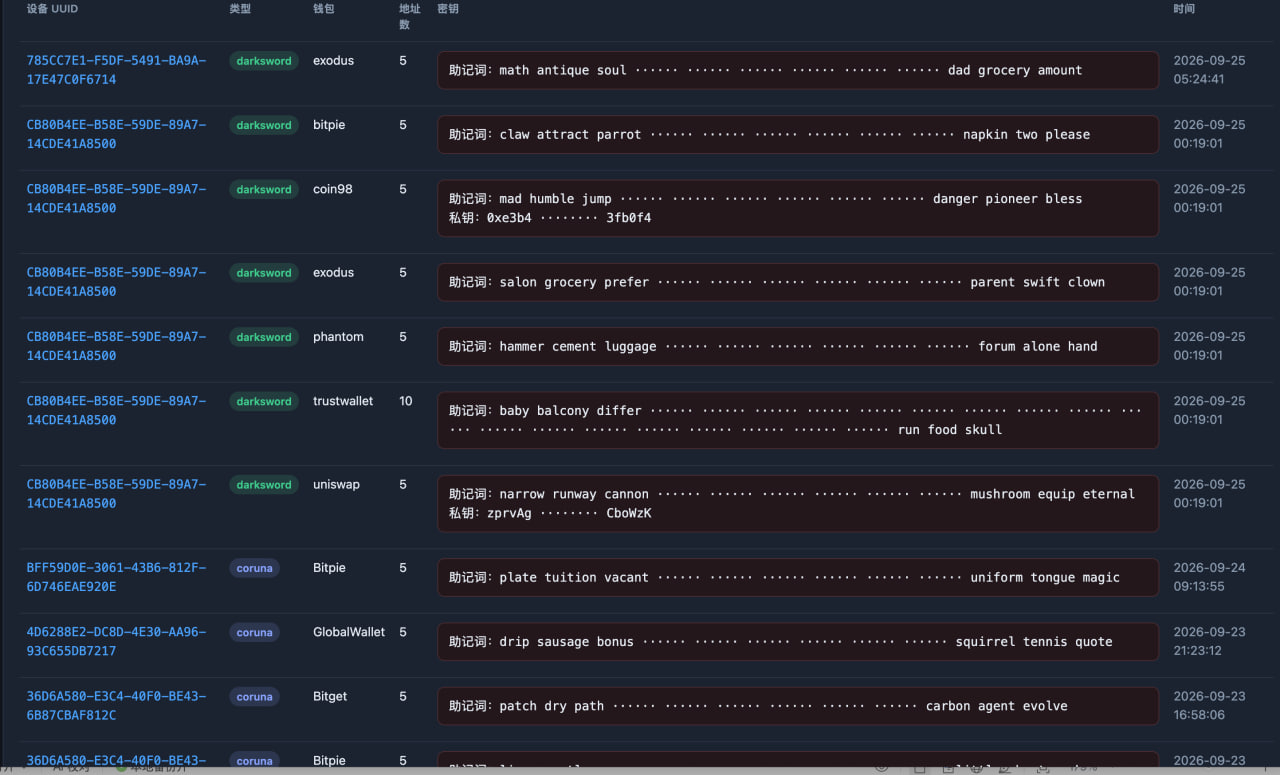Select the GlobalWallet wallet name
This screenshot has height=775, width=1280.
pos(349,632)
